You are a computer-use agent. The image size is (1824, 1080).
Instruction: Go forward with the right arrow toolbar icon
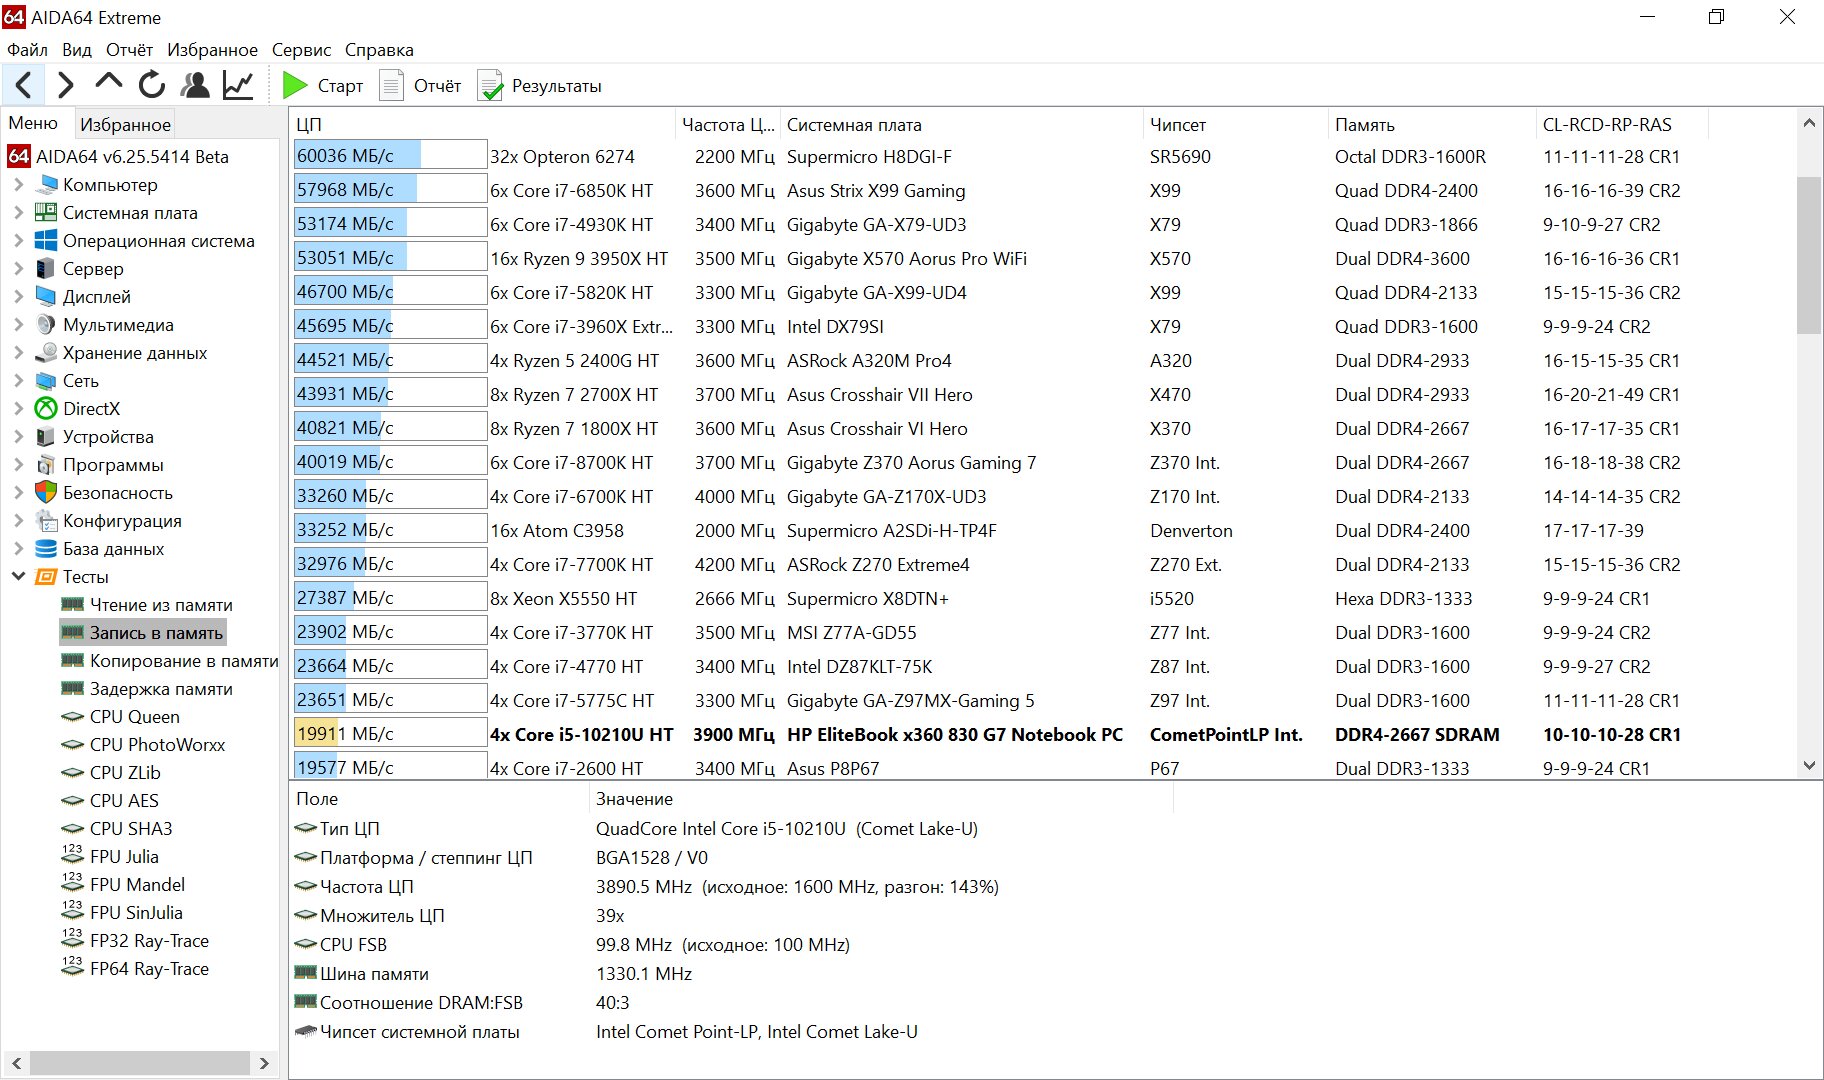click(x=66, y=85)
